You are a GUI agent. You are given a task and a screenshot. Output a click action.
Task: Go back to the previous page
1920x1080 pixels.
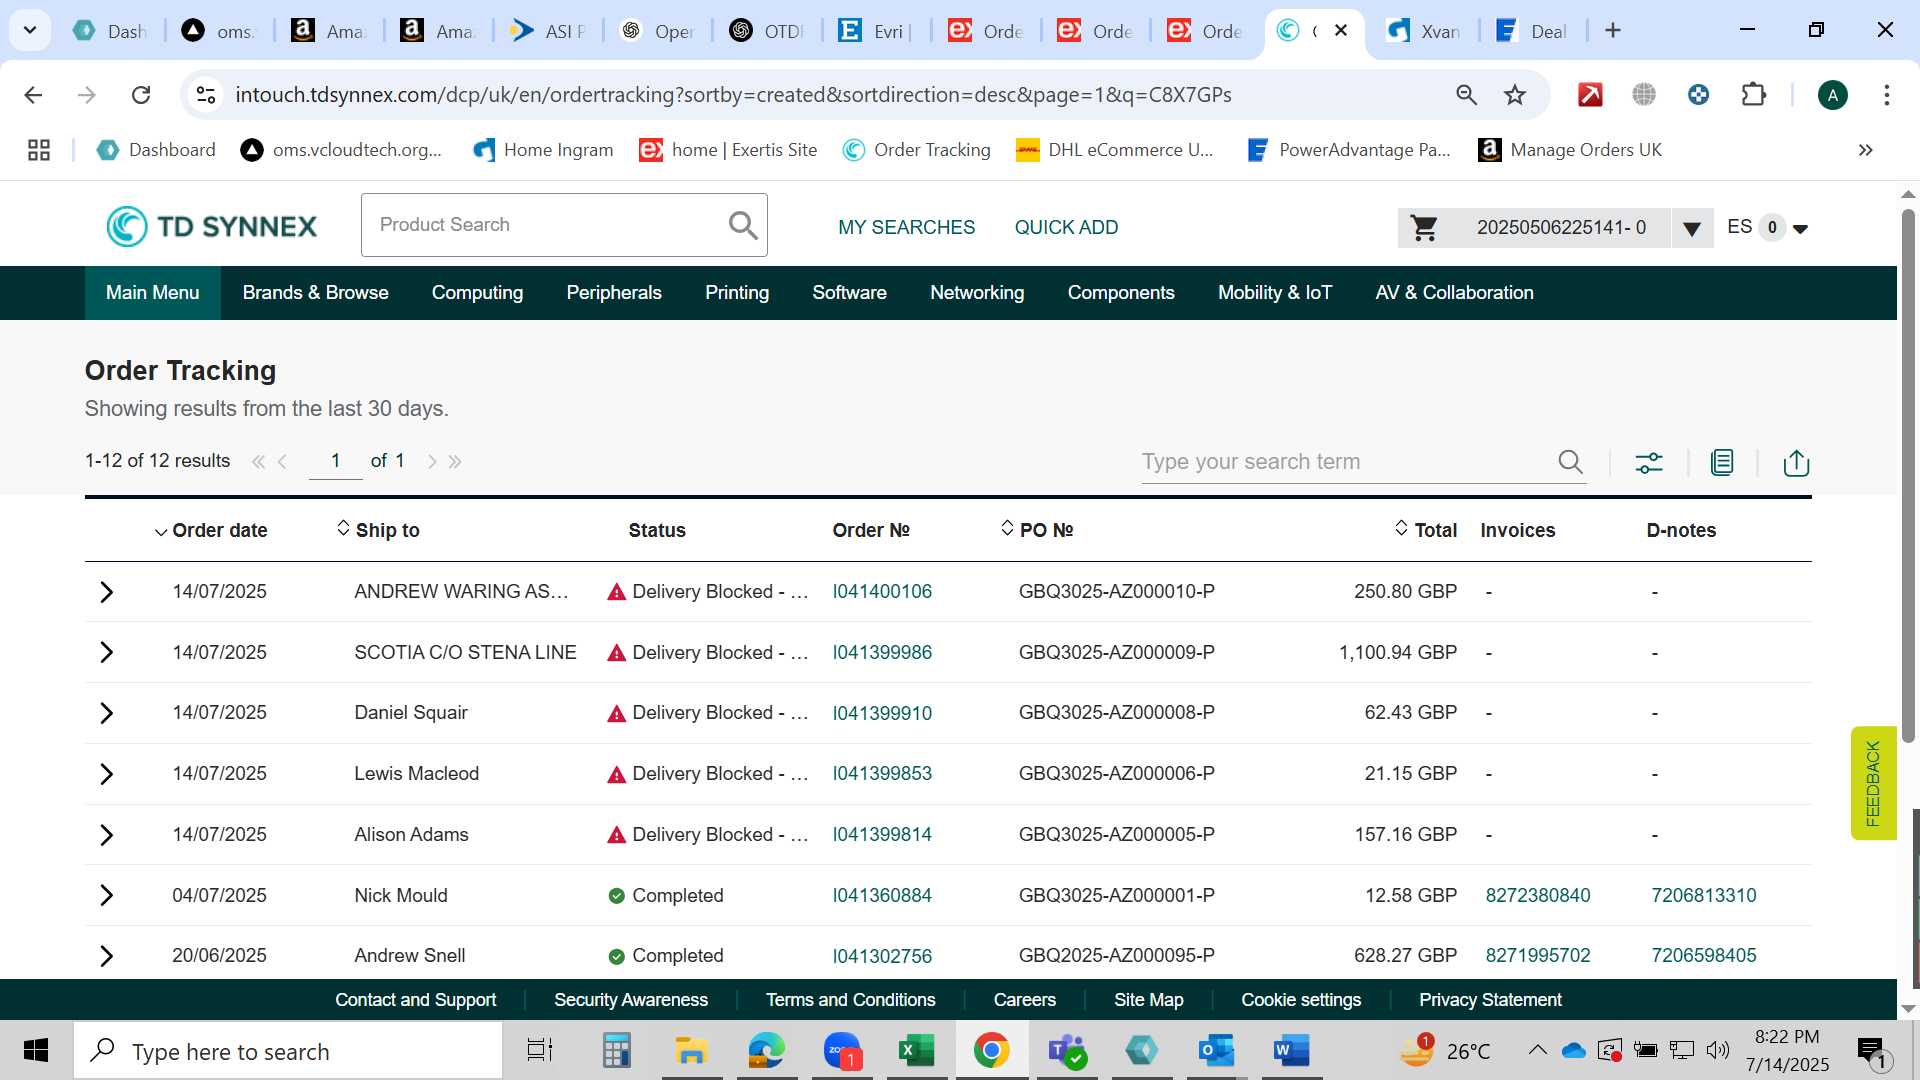[x=33, y=95]
